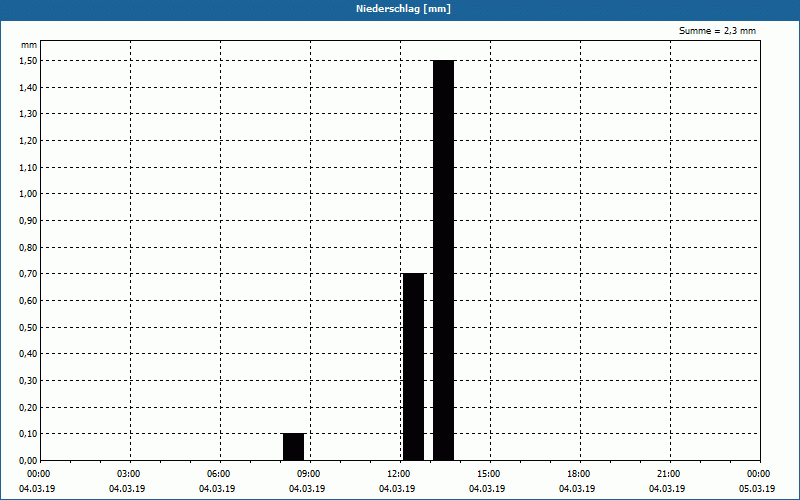
Task: Click the "1,00" y-axis value
Action: pos(28,194)
